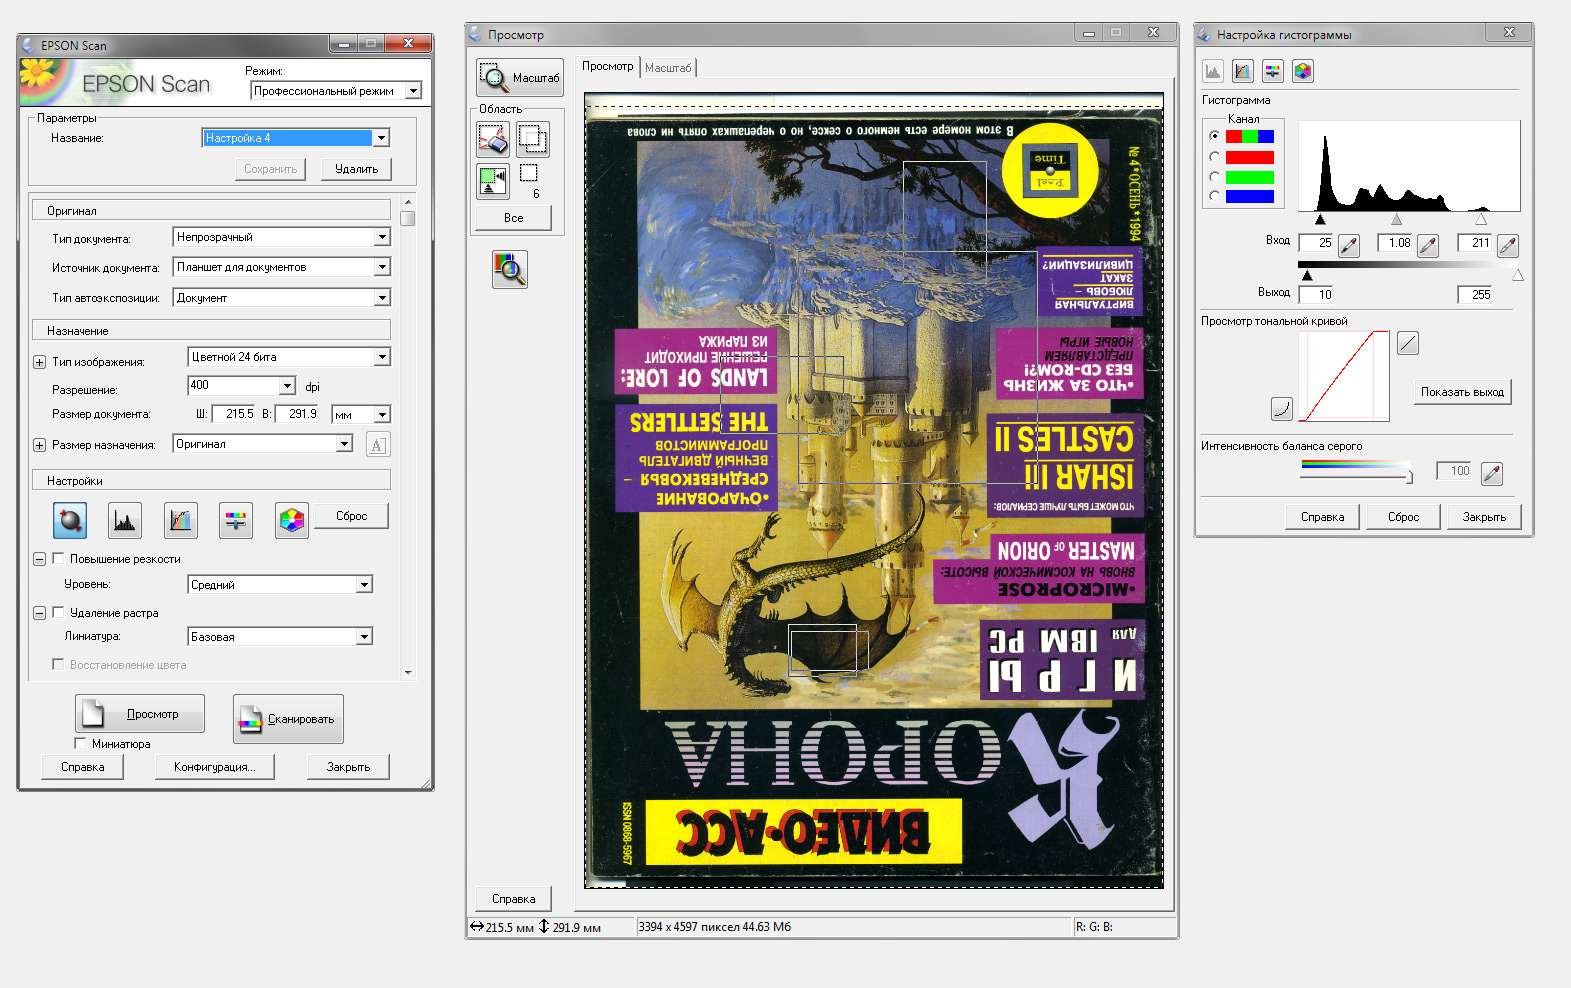
Task: Open the Уровень sharpness dropdown
Action: [280, 585]
